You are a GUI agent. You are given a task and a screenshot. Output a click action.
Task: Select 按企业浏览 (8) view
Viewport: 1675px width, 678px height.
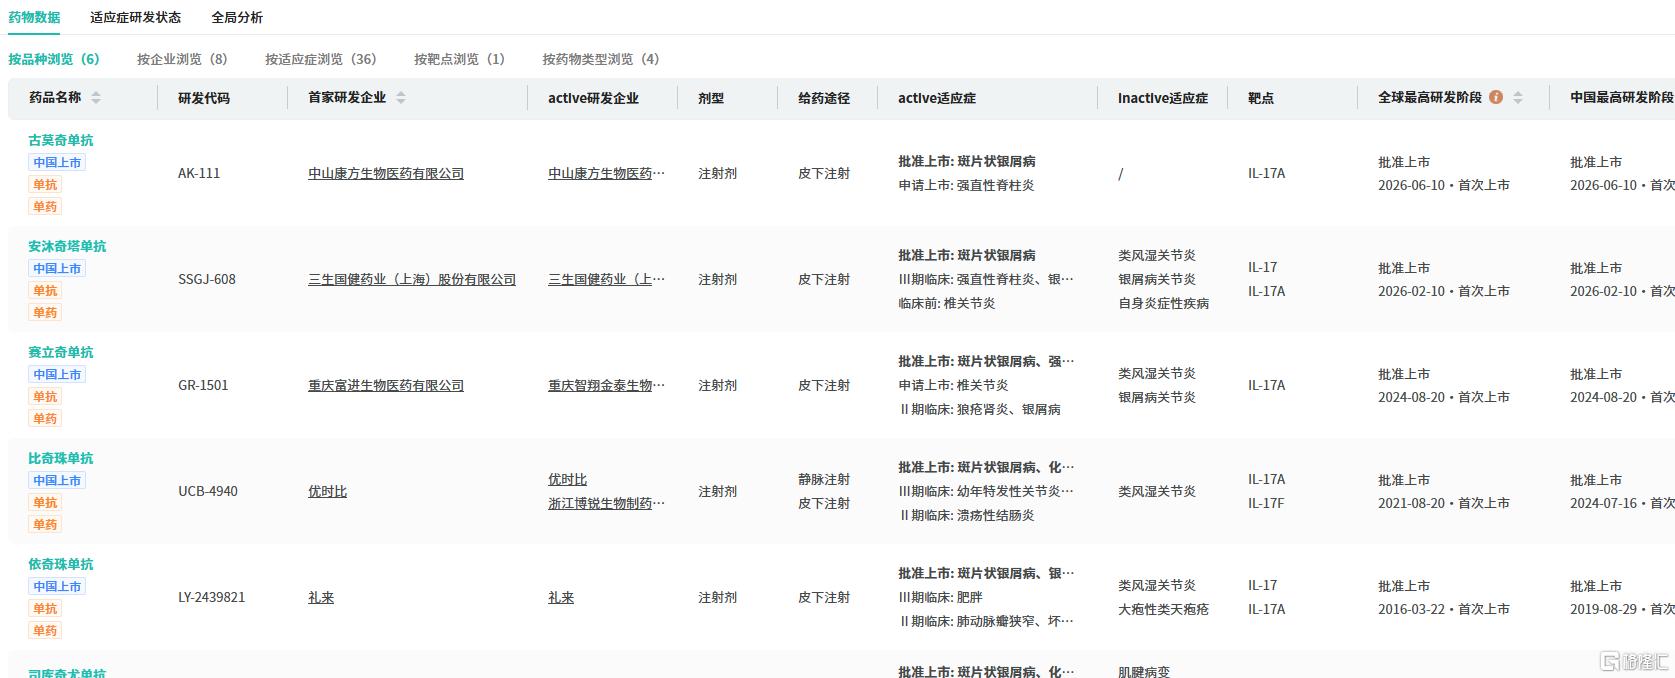182,59
